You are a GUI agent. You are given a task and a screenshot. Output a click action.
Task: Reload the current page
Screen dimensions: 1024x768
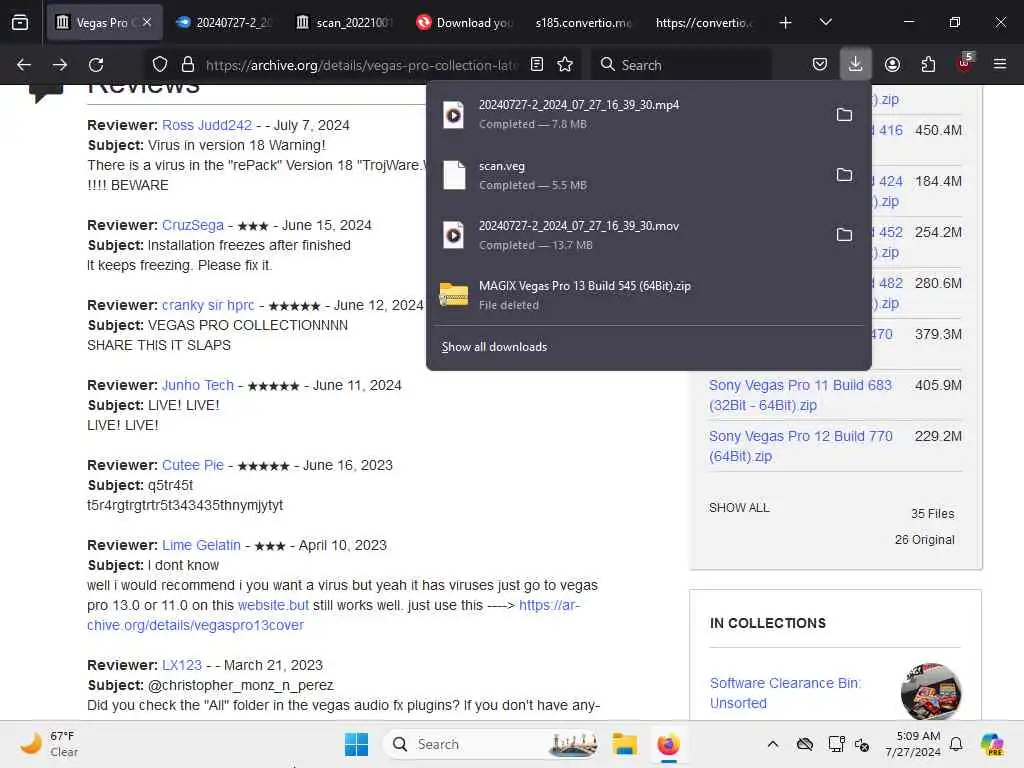[96, 65]
